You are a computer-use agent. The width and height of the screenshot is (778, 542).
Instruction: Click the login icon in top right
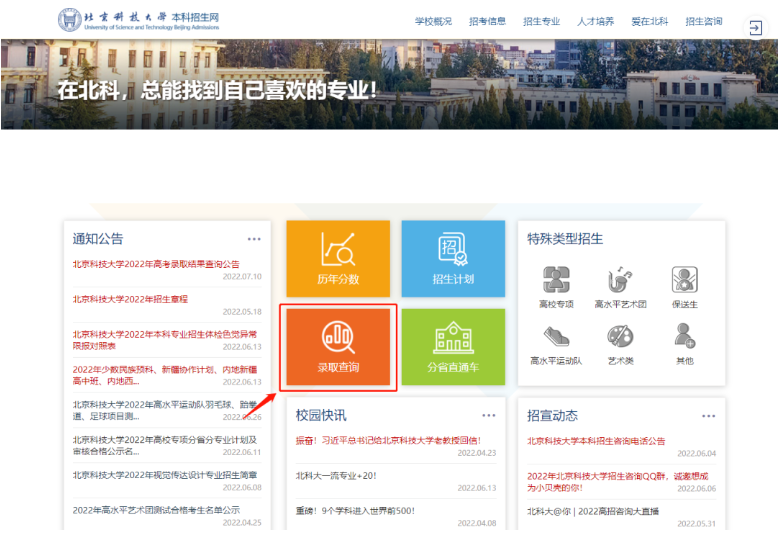coord(755,28)
